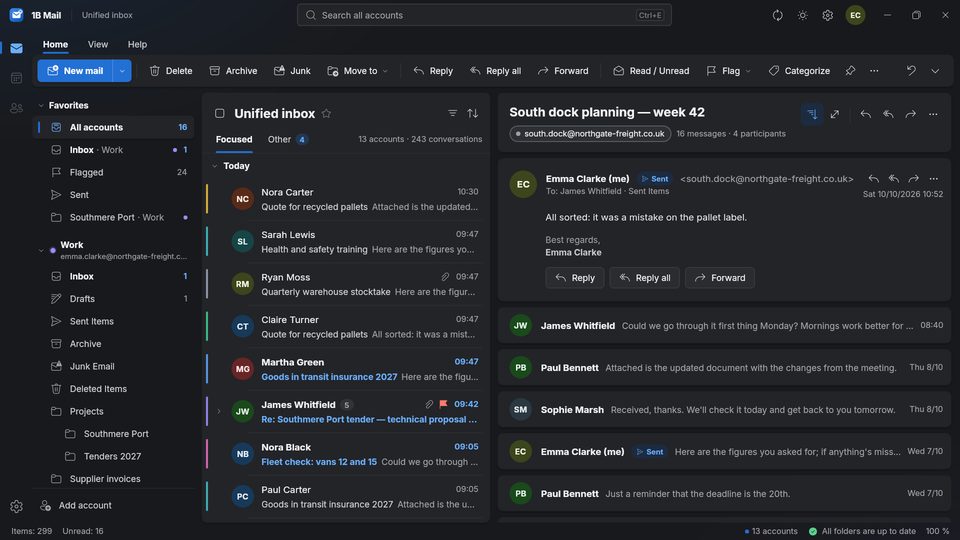
Task: Expand the James Whitfield conversation thread
Action: point(219,411)
